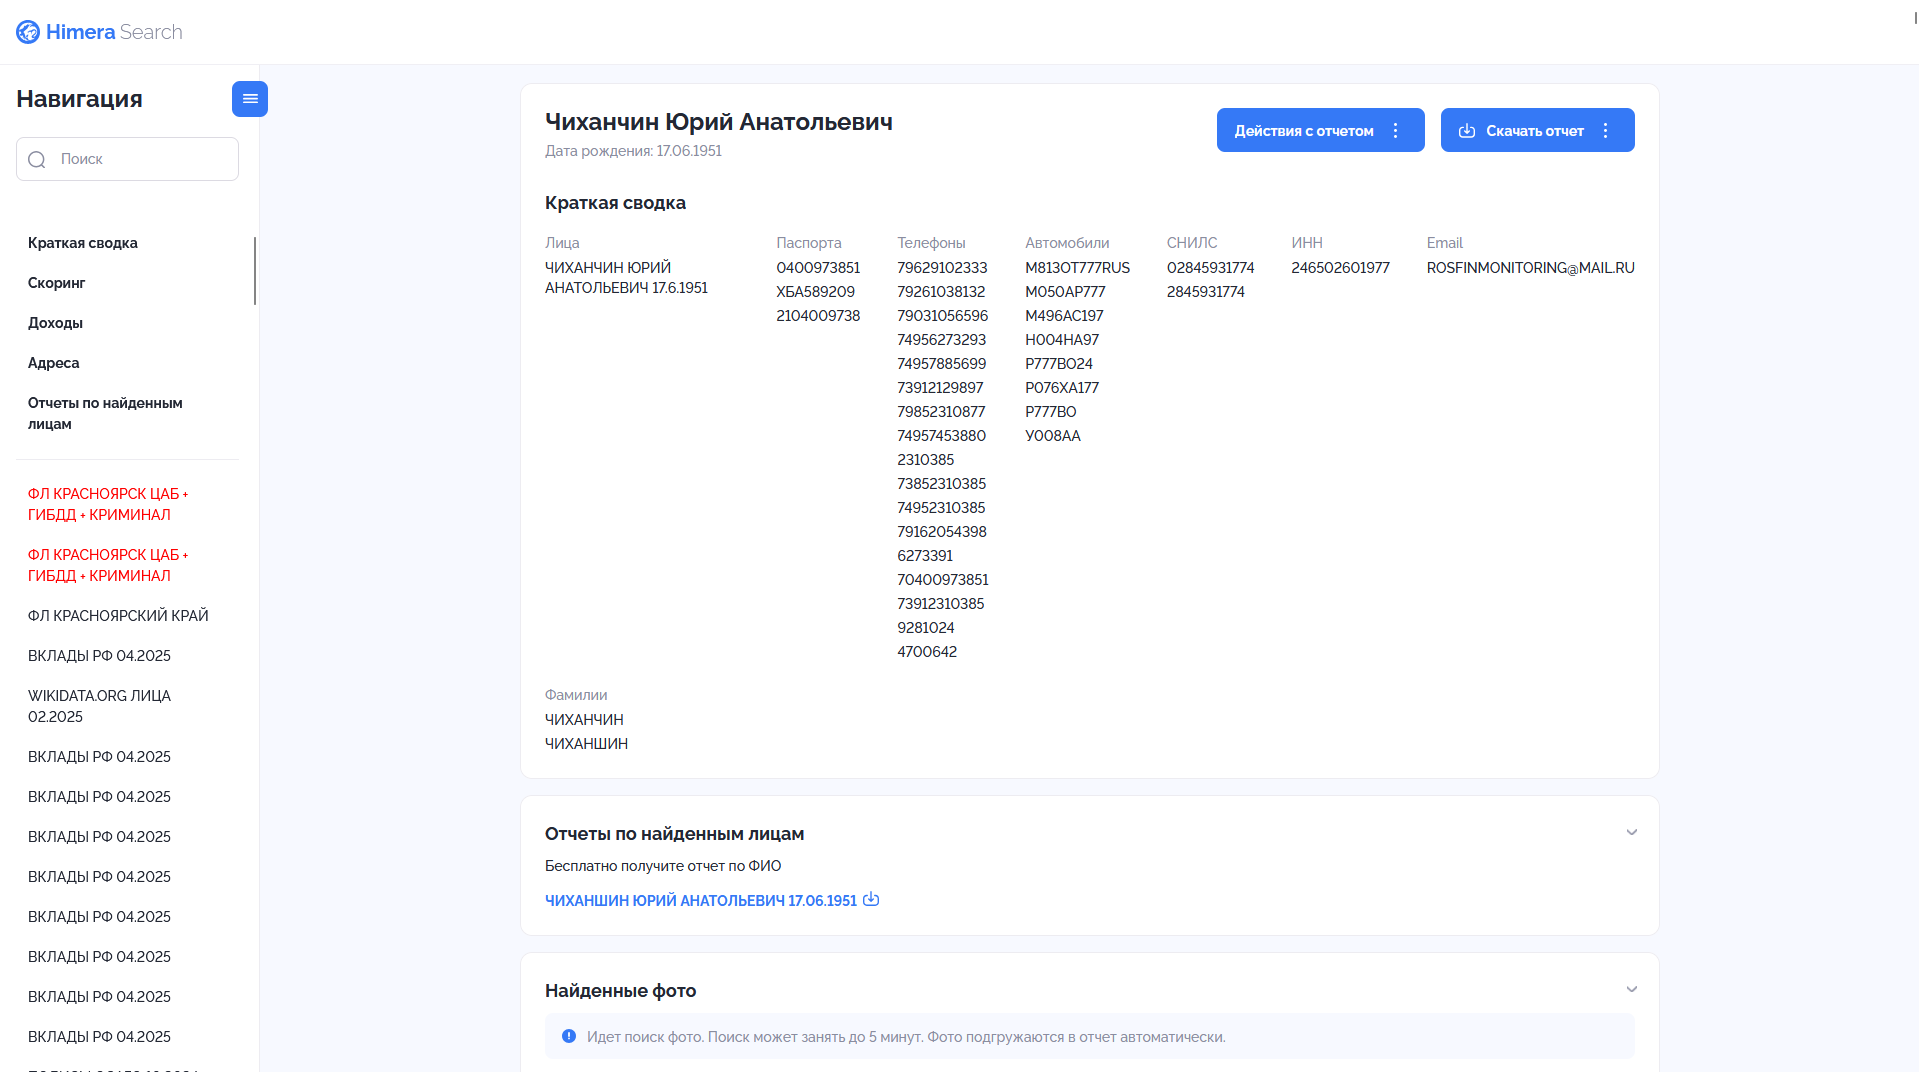Click the sidebar vertical scrollbar
Viewport: 1919px width, 1072px height.
click(255, 271)
